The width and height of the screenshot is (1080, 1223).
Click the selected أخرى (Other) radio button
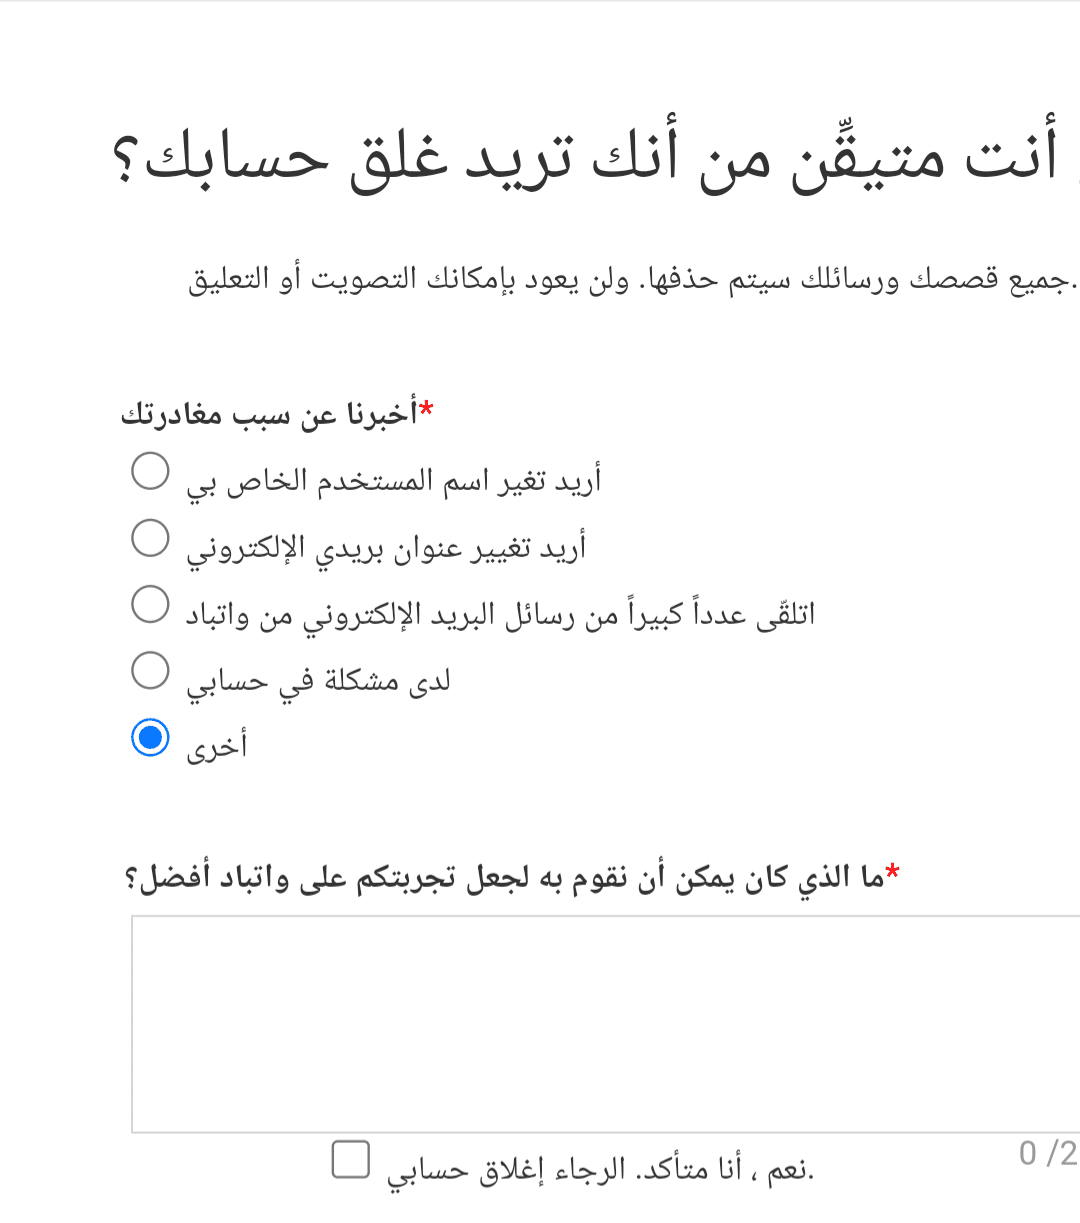coord(150,737)
